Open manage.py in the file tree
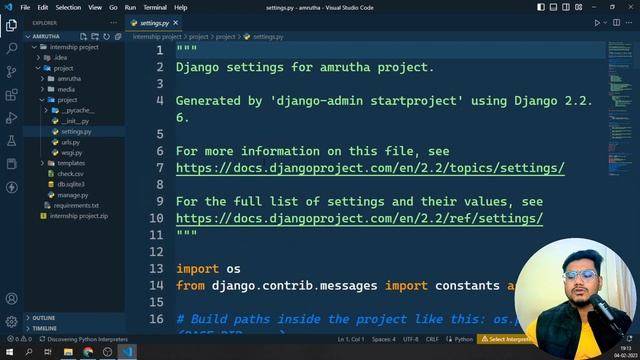The height and width of the screenshot is (360, 640). [x=74, y=195]
